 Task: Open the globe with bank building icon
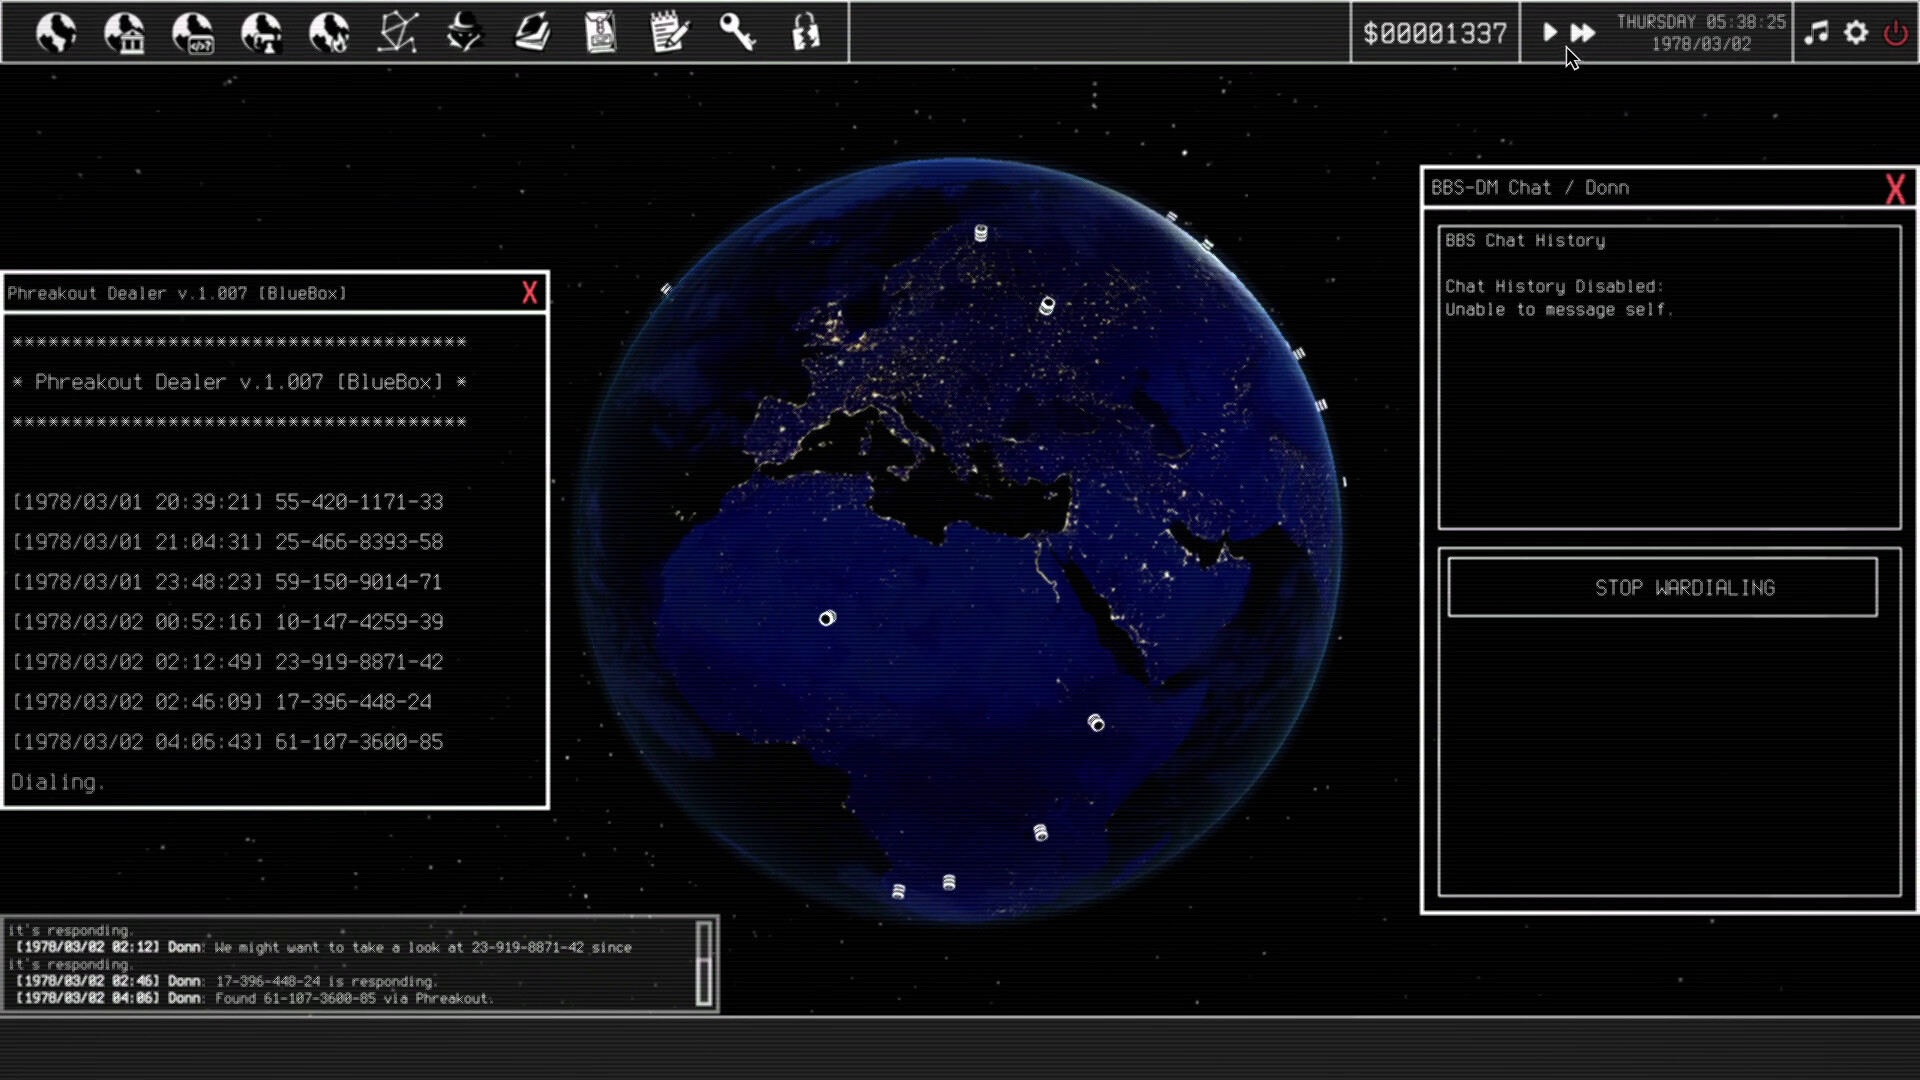click(124, 33)
